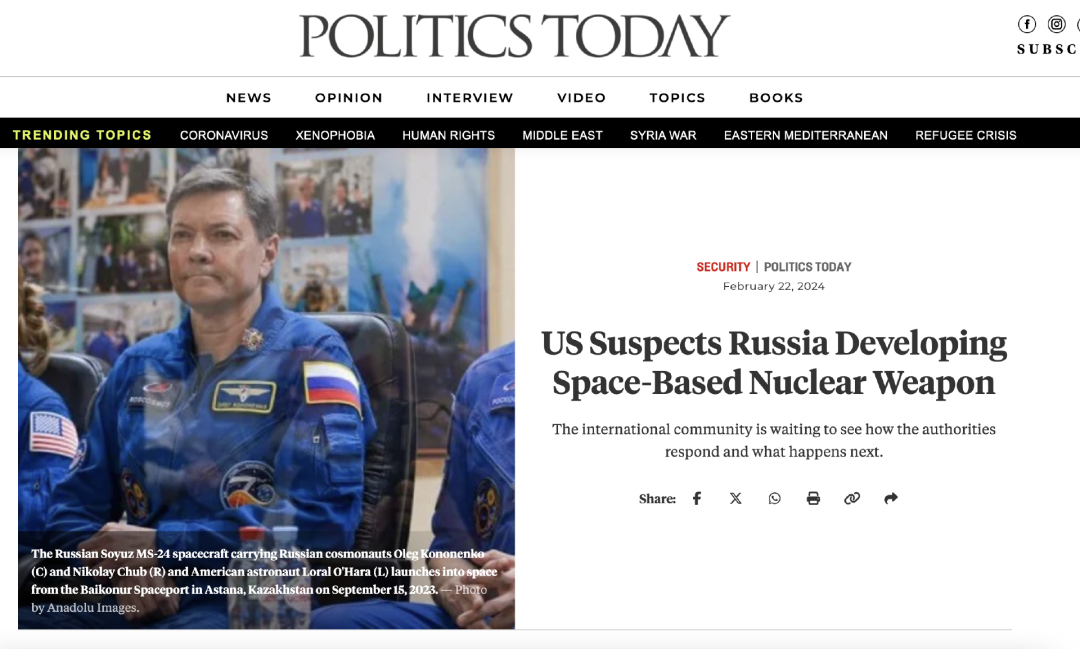Image resolution: width=1080 pixels, height=649 pixels.
Task: Open the Video section
Action: (581, 98)
